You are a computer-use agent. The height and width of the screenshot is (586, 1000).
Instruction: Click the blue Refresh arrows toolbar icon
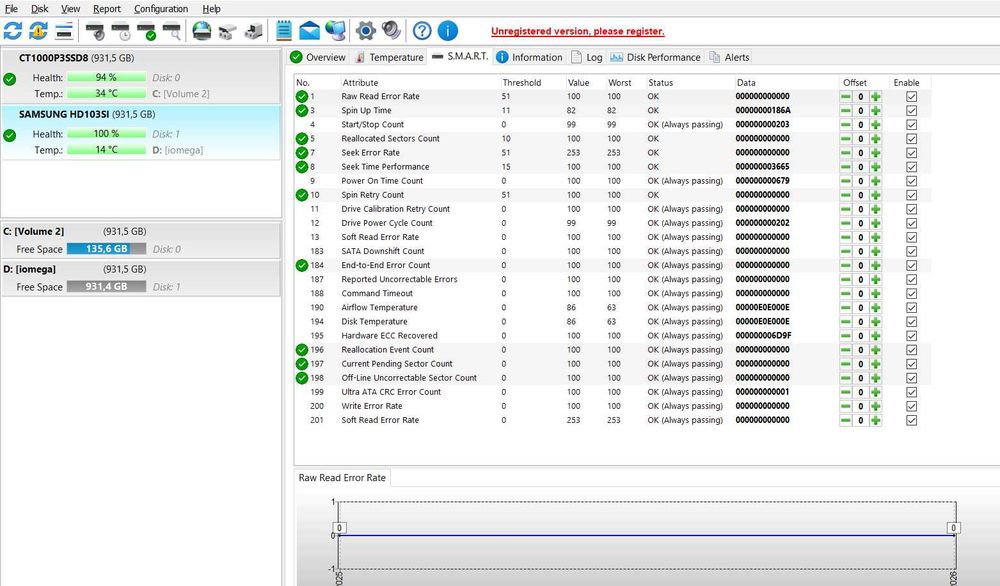(x=13, y=31)
